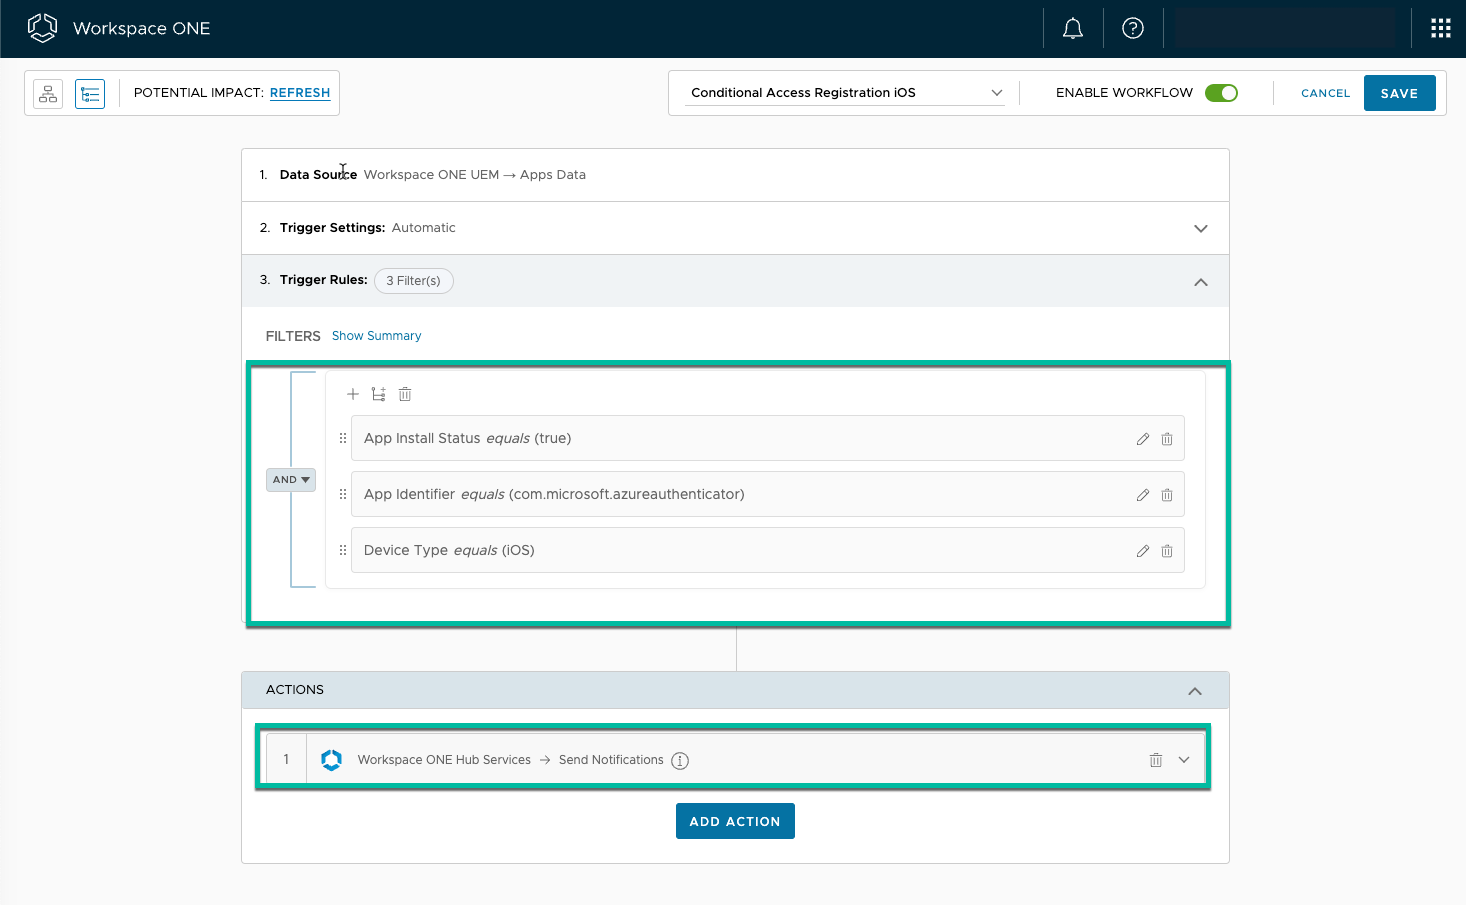The height and width of the screenshot is (905, 1466).
Task: Click the plus icon to add filter
Action: click(x=352, y=394)
